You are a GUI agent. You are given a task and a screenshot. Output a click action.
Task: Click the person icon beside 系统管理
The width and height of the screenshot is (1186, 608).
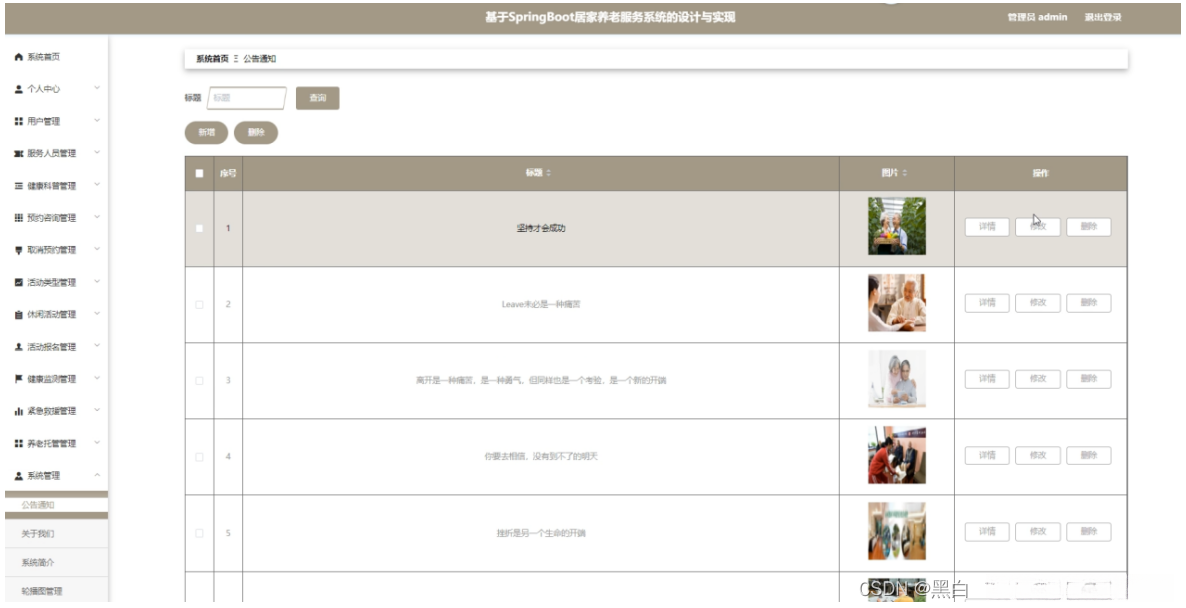click(x=19, y=476)
